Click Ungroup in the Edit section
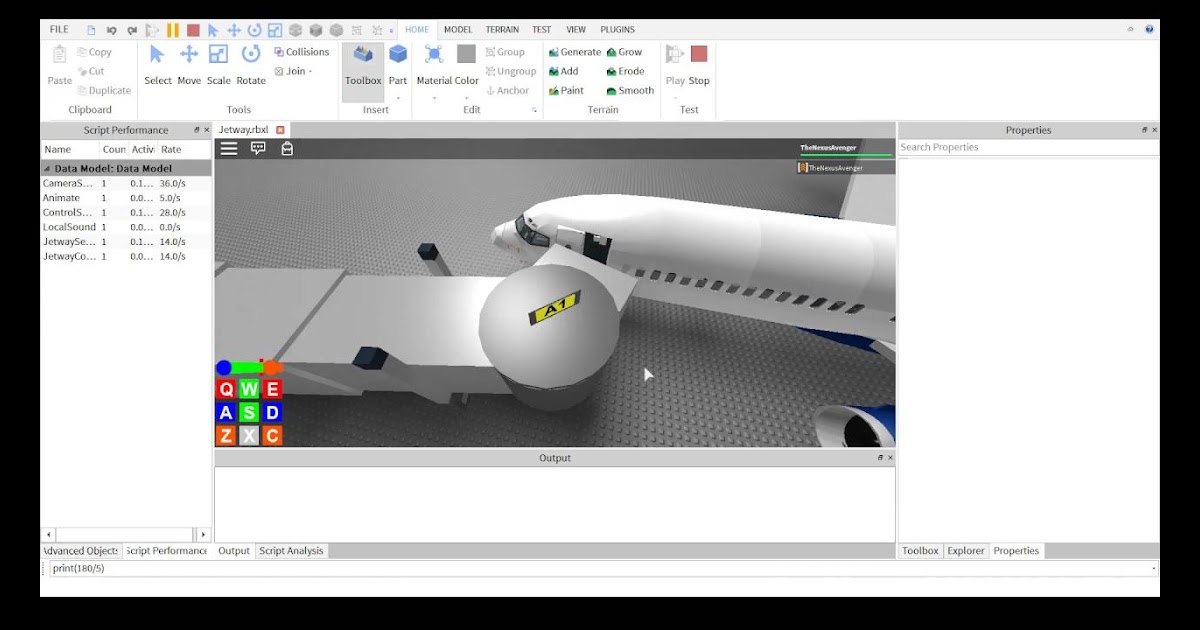Image resolution: width=1200 pixels, height=630 pixels. (x=511, y=71)
